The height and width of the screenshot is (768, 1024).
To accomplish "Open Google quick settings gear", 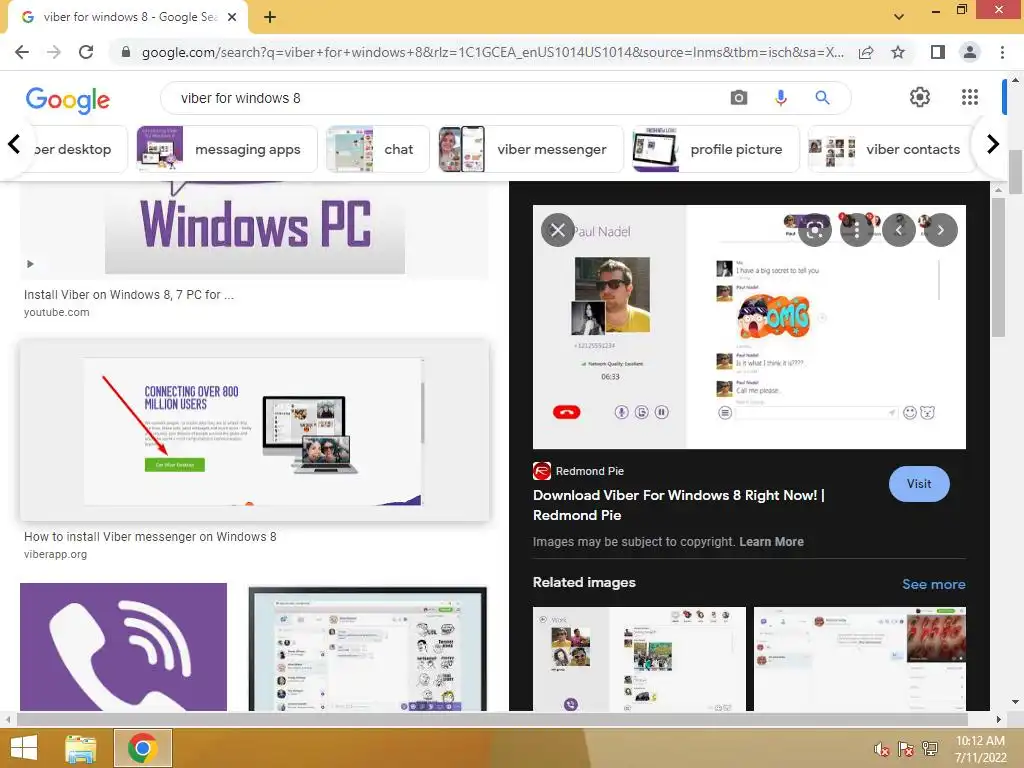I will (920, 97).
